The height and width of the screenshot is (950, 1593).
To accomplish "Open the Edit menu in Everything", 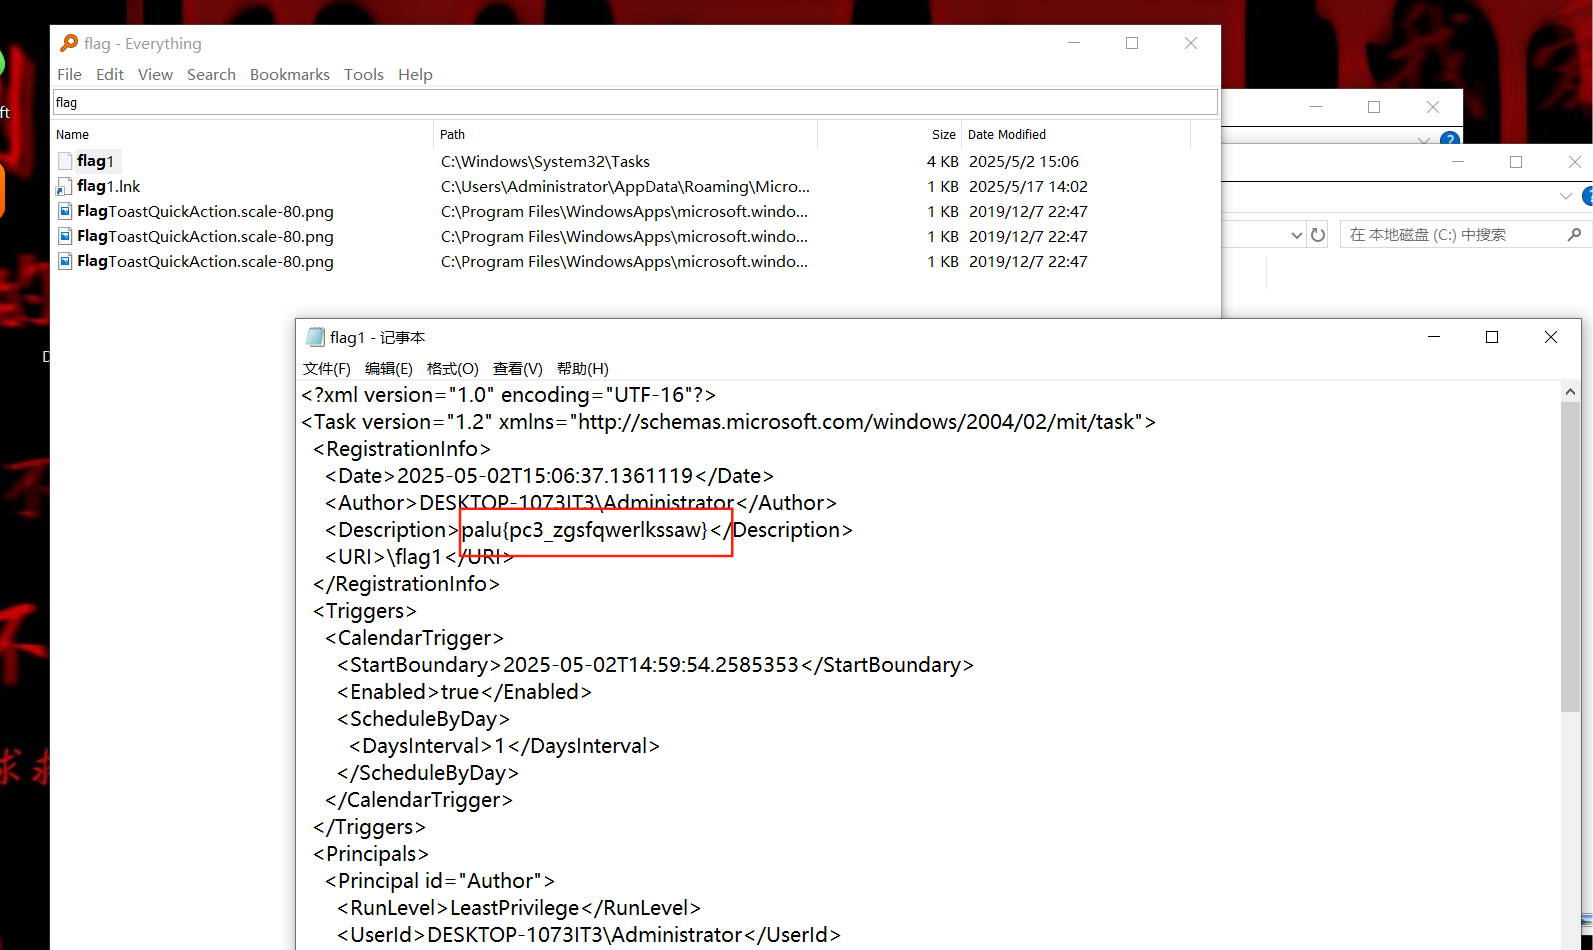I will tap(110, 75).
